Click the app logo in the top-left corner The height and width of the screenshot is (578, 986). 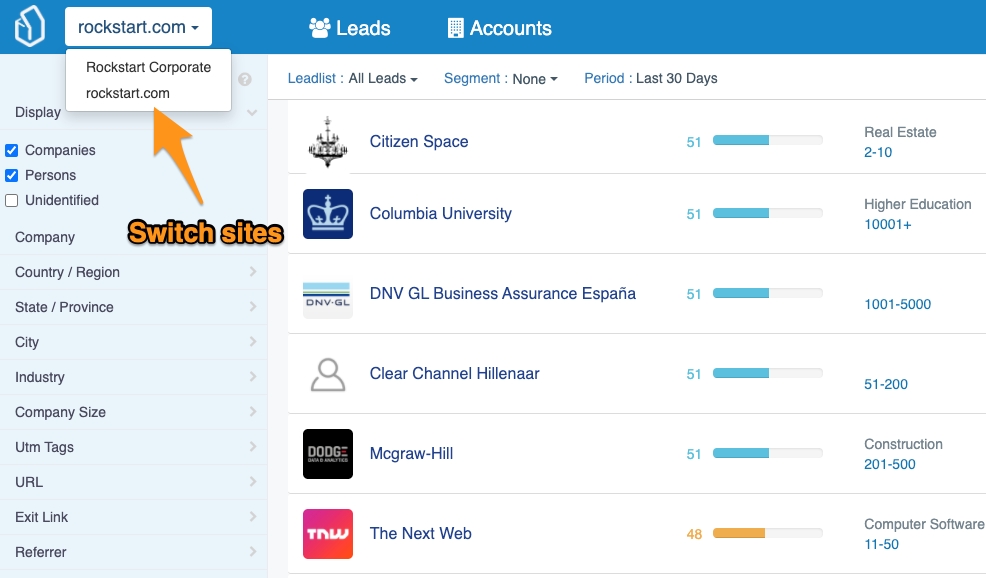tap(29, 27)
